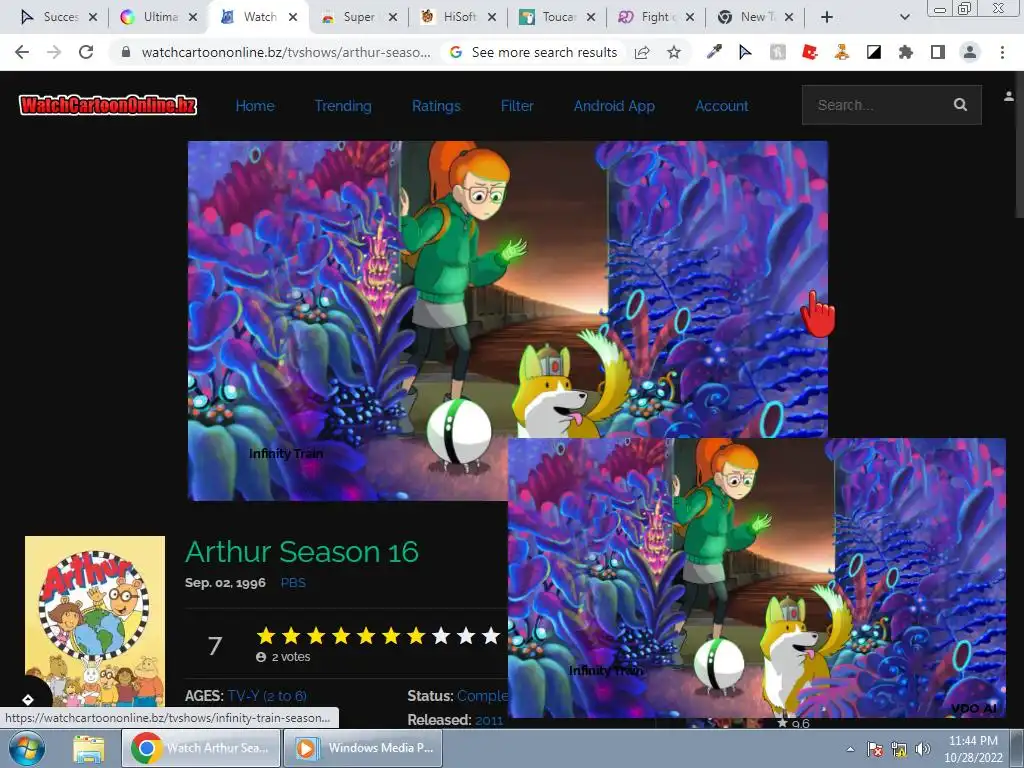Open the Chrome profile avatar

pos(970,52)
